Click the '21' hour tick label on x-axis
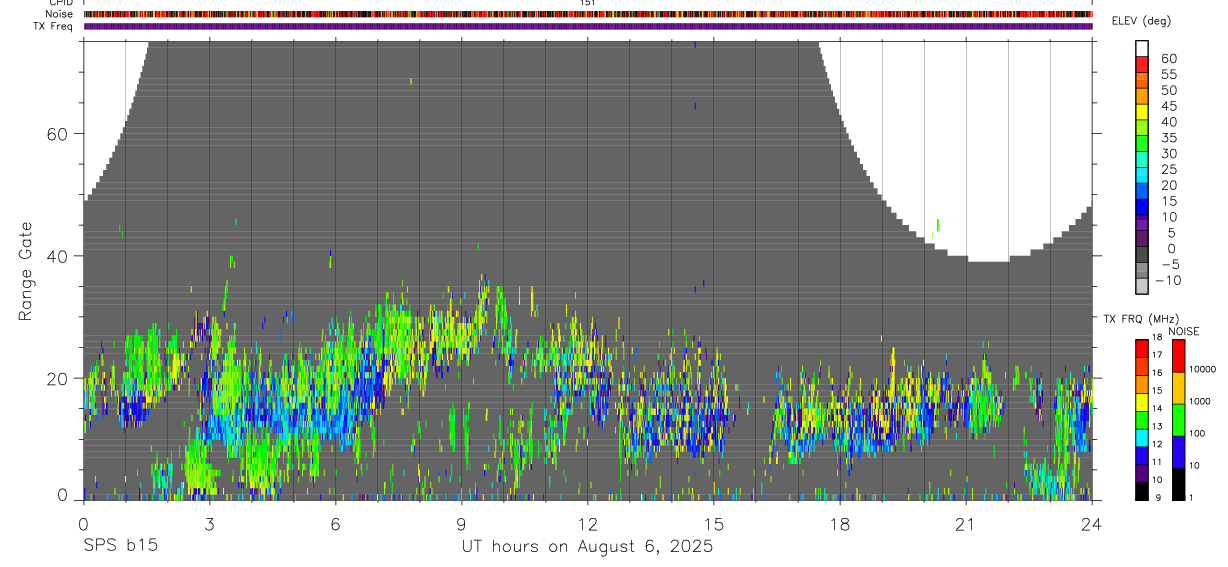This screenshot has height=567, width=1228. tap(966, 524)
